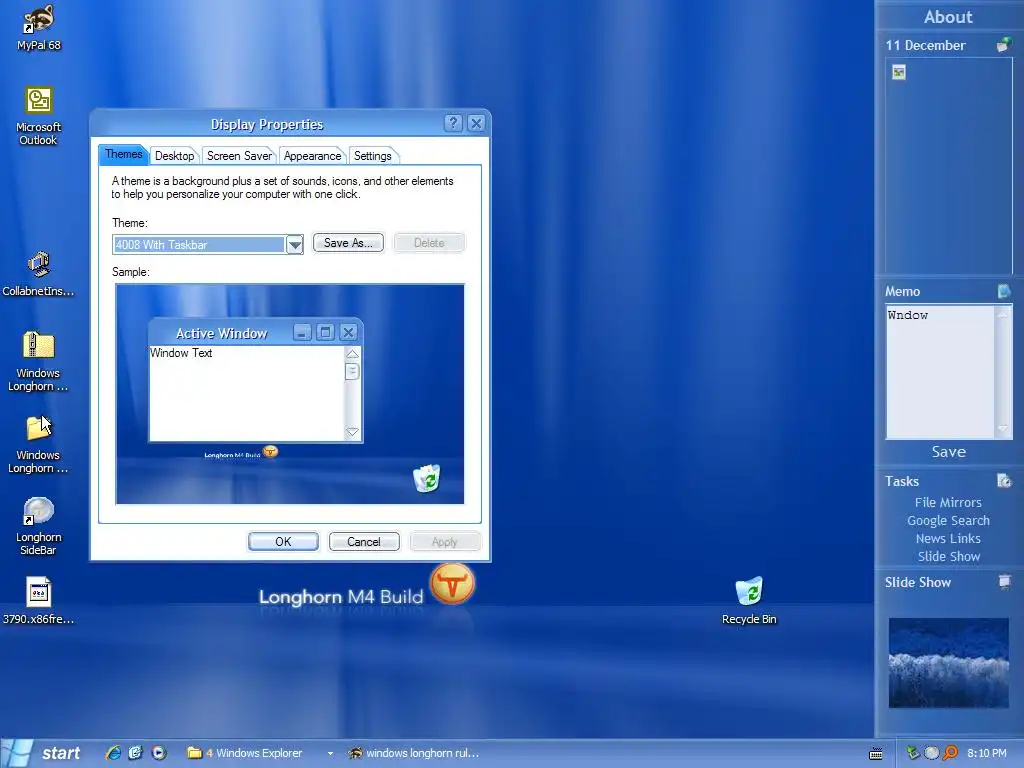The width and height of the screenshot is (1024, 768).
Task: Click the orange magnifier tray icon
Action: (950, 753)
